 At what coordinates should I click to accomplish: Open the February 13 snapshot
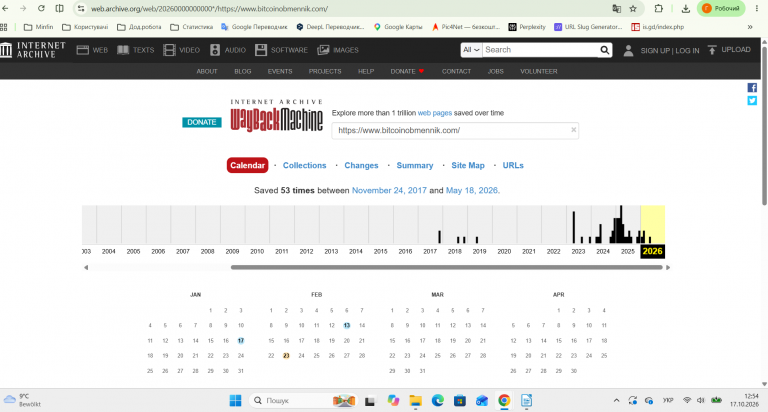pos(347,326)
